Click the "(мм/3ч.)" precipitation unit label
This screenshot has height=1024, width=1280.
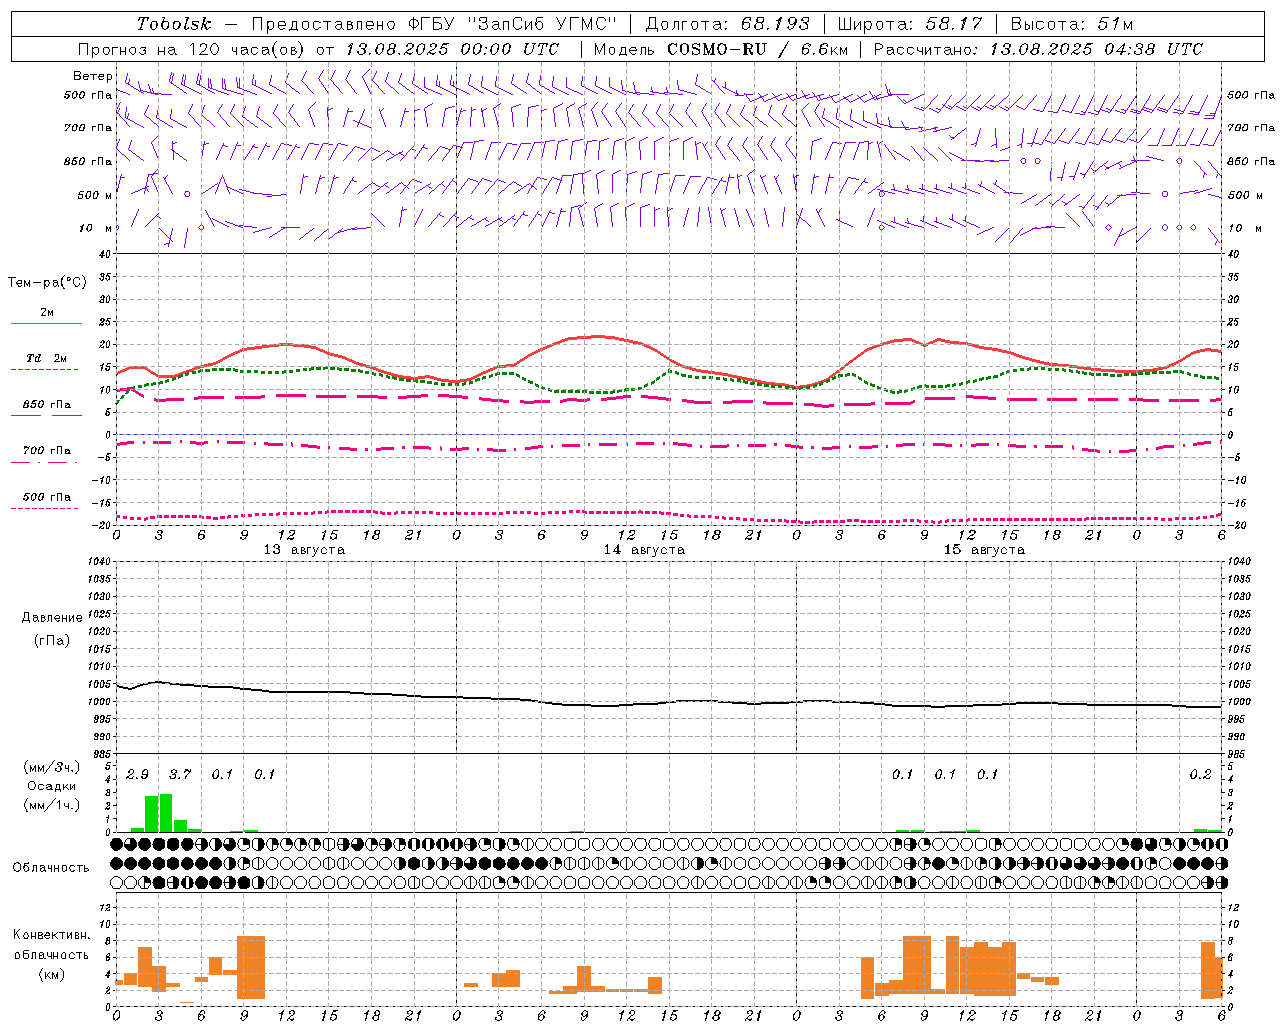pyautogui.click(x=51, y=767)
